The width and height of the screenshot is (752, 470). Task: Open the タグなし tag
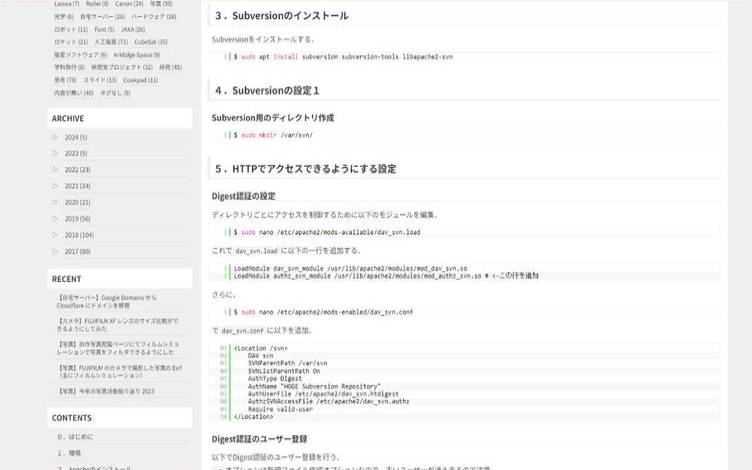pos(115,93)
